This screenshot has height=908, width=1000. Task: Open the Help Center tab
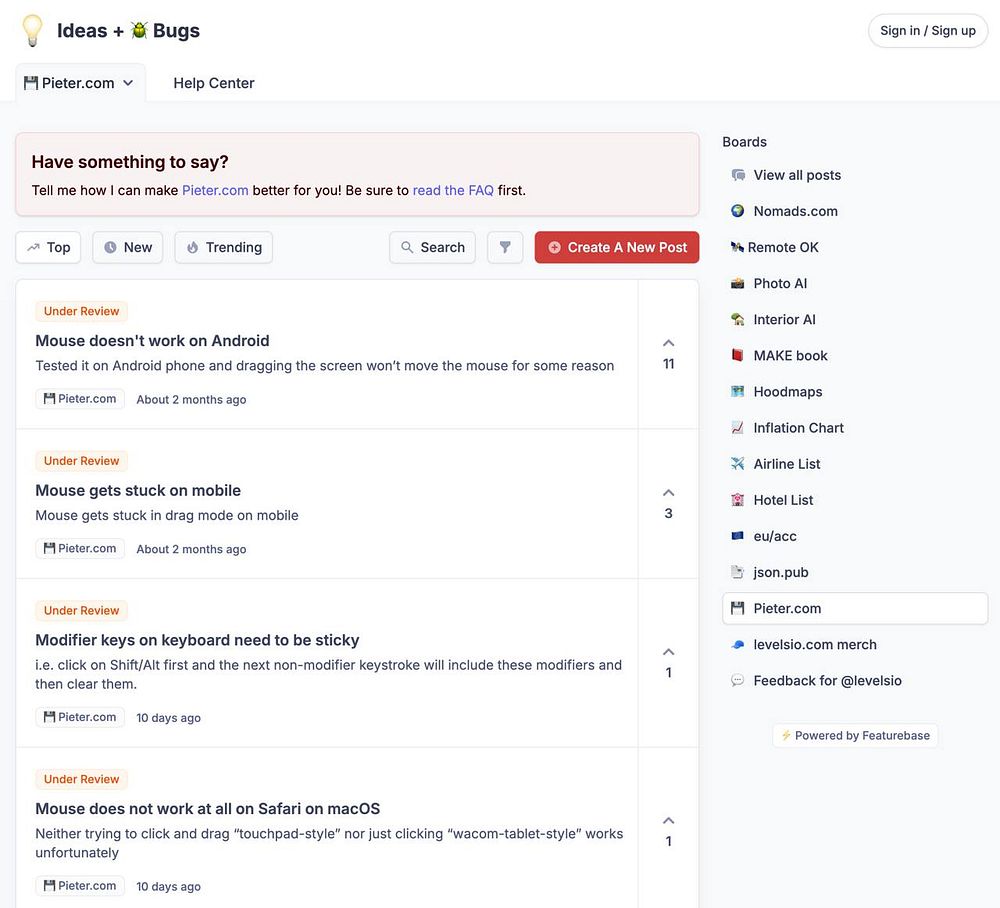click(214, 83)
